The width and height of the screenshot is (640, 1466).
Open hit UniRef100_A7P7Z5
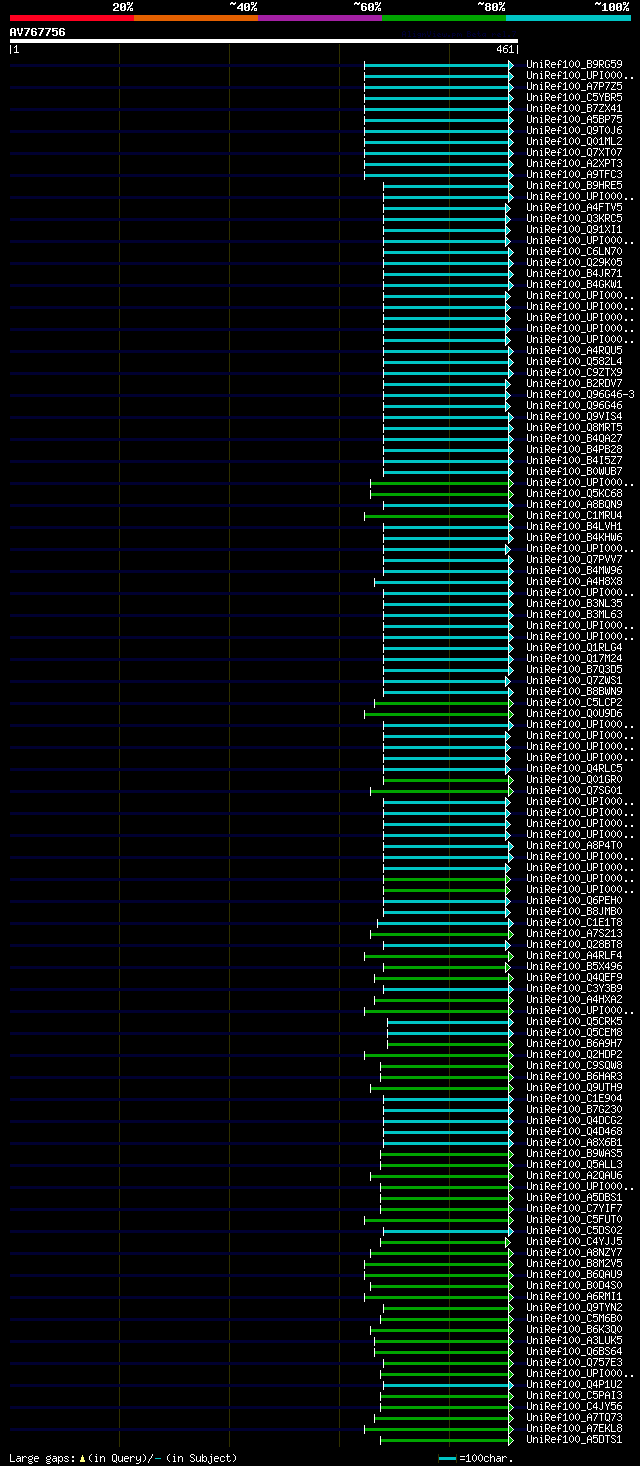pos(573,87)
